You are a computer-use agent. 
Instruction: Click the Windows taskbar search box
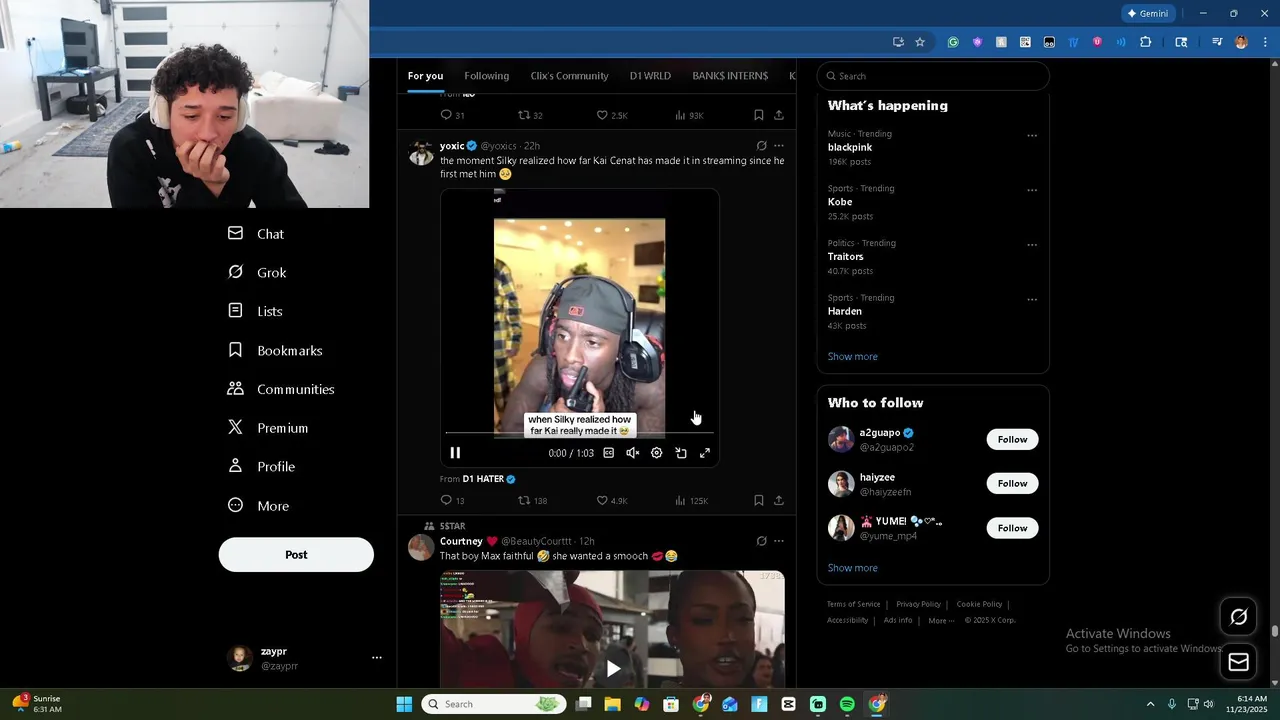[492, 704]
